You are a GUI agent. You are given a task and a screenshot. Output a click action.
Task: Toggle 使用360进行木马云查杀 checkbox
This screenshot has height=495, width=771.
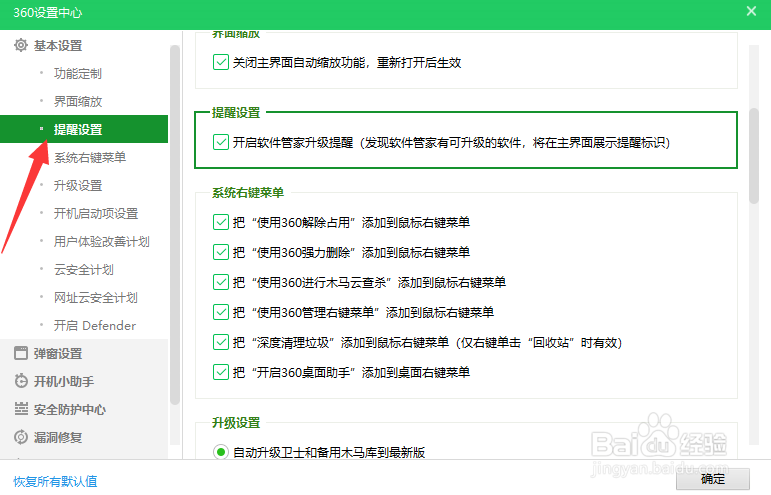(x=221, y=282)
